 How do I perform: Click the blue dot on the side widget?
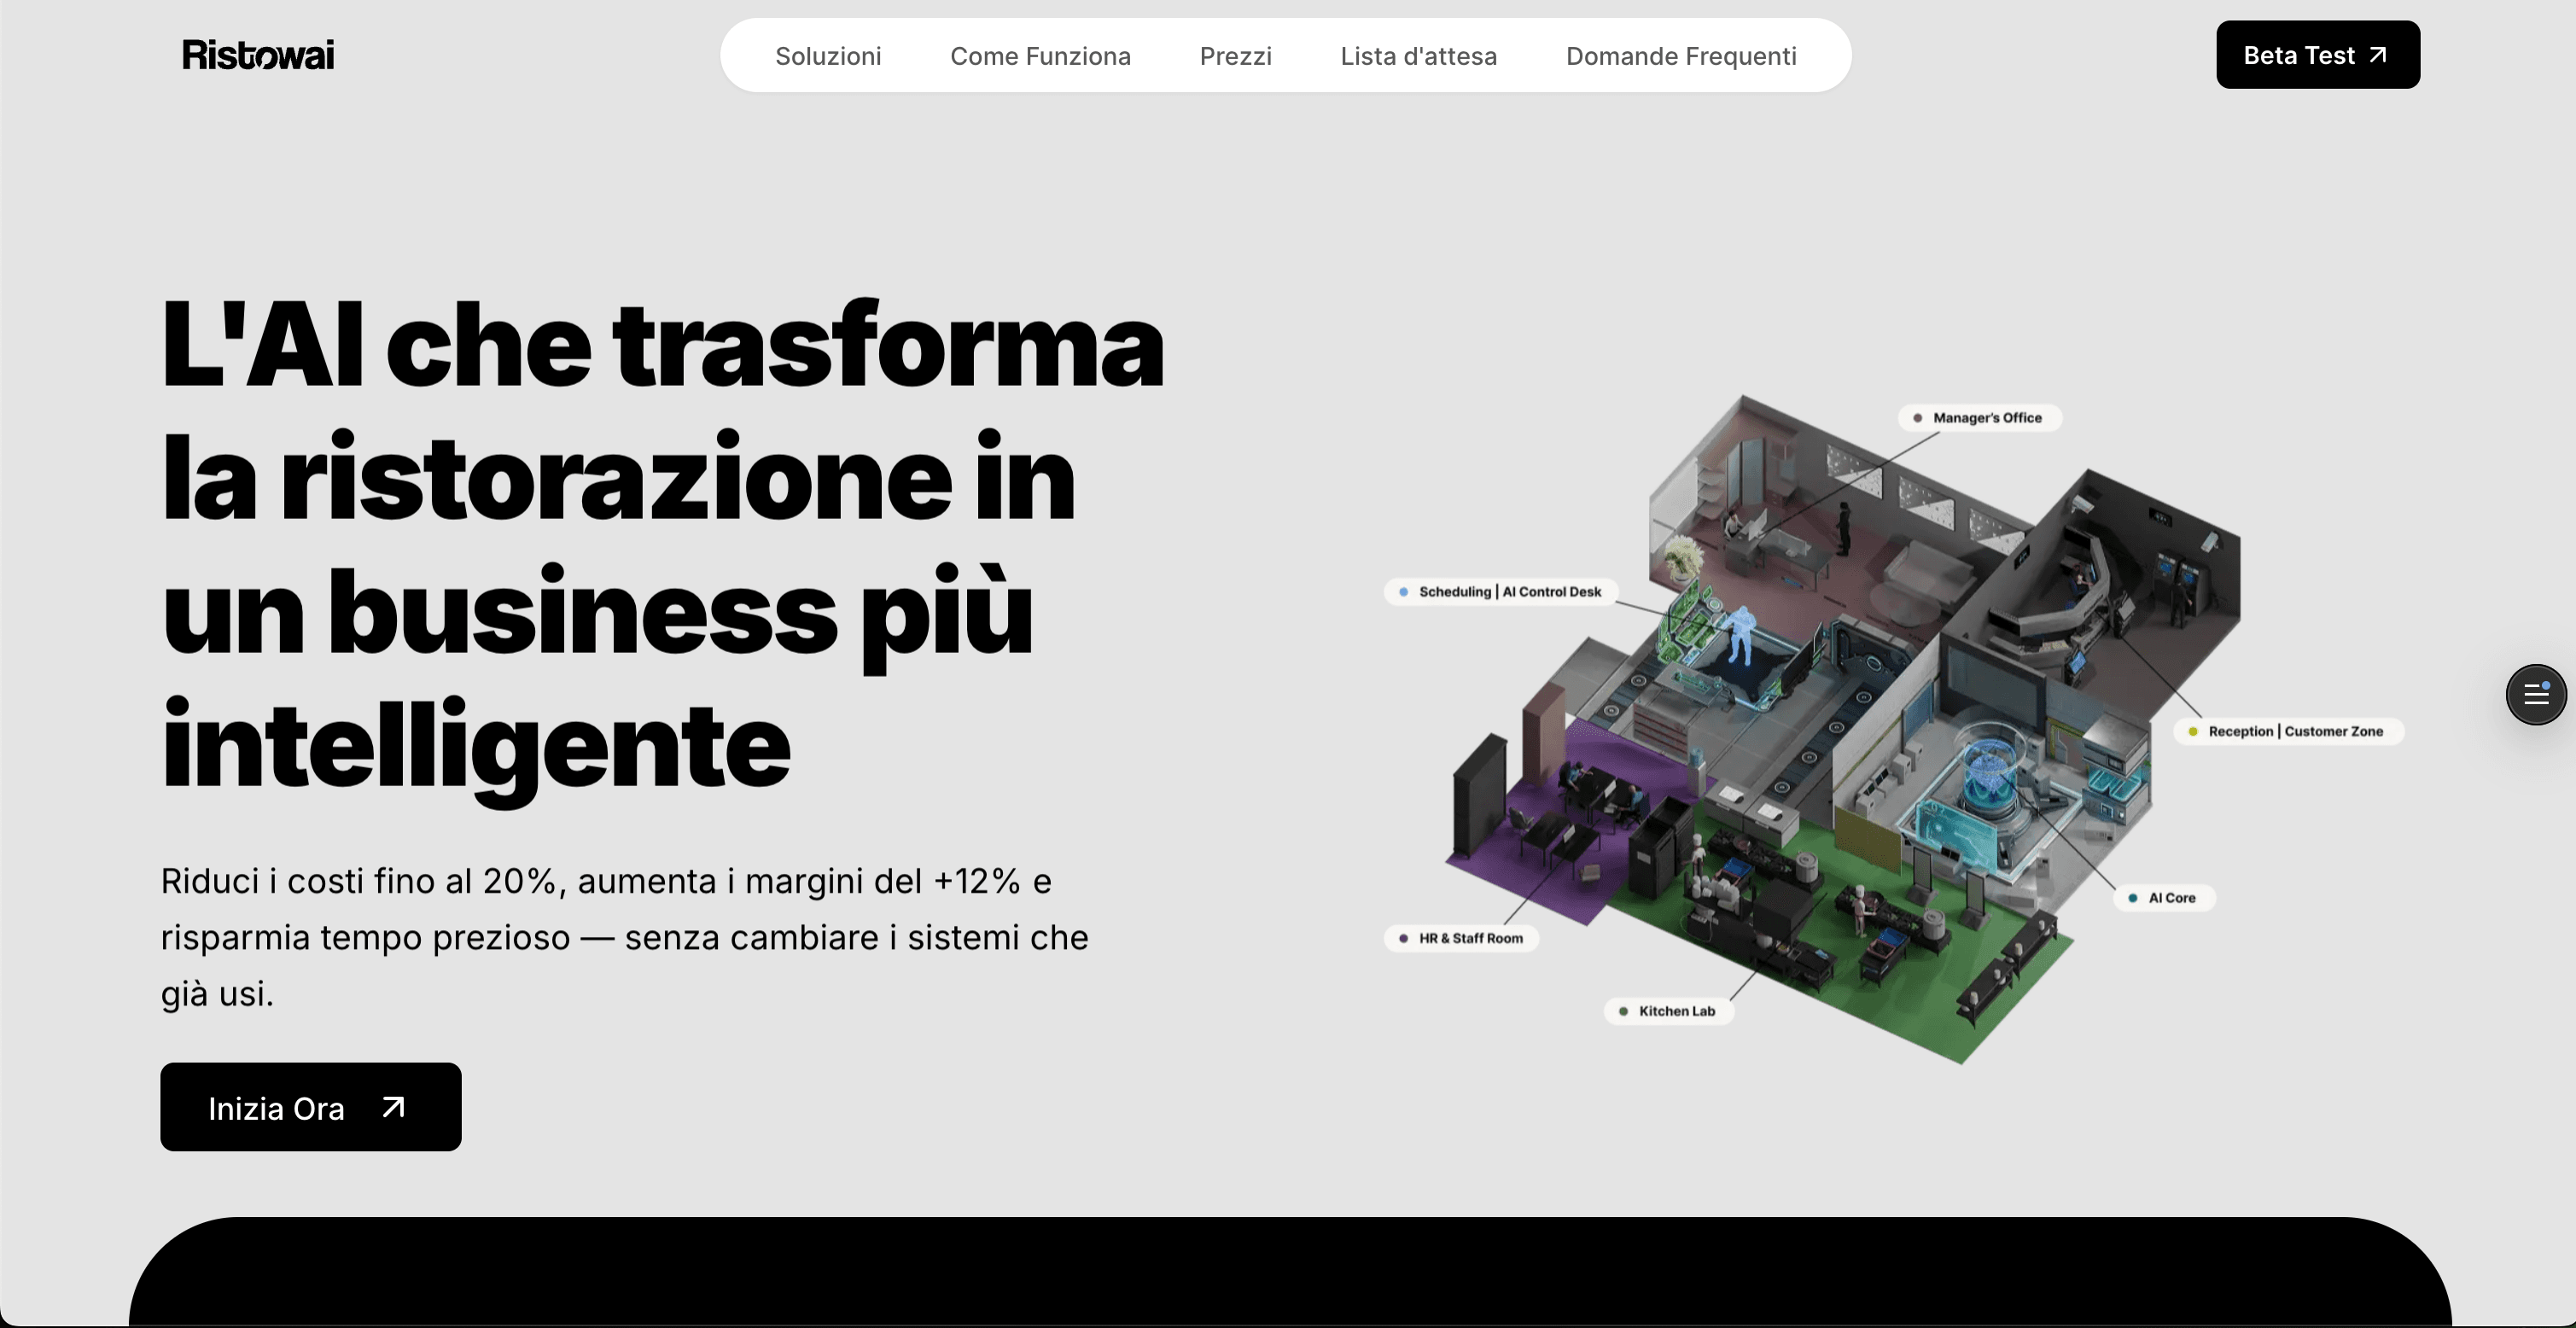pyautogui.click(x=2545, y=686)
